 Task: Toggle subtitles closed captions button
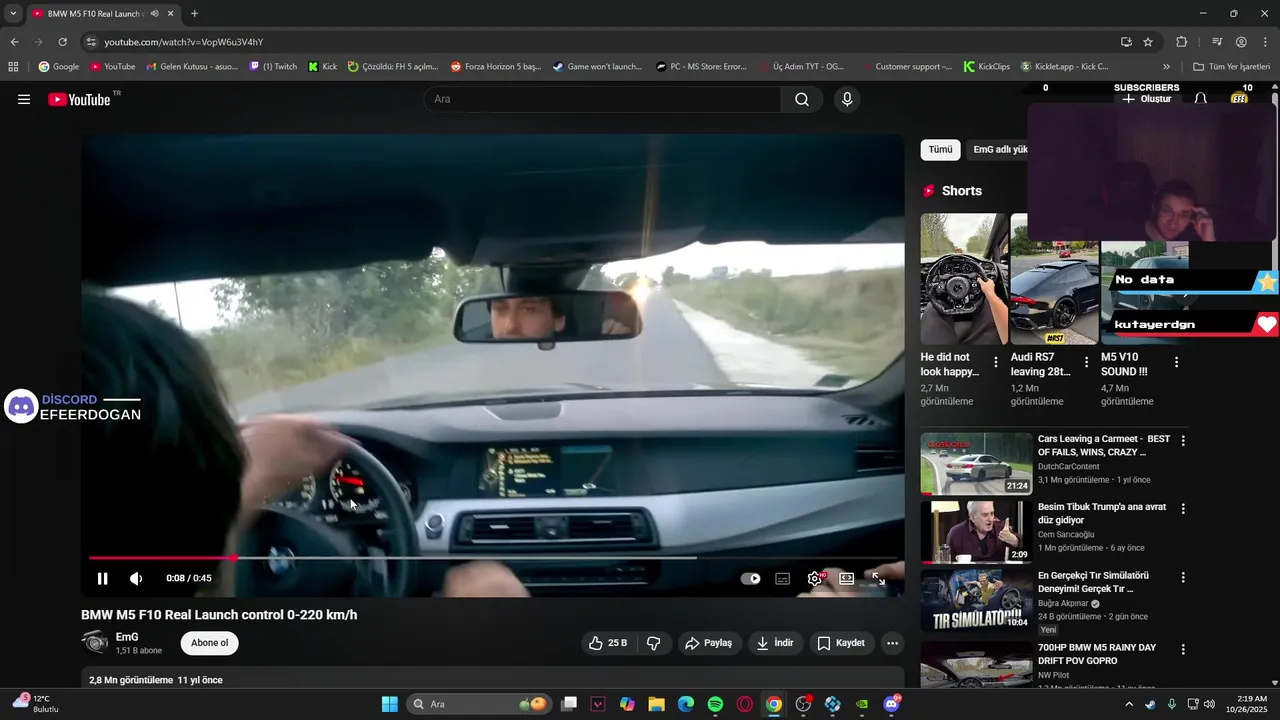coord(783,578)
